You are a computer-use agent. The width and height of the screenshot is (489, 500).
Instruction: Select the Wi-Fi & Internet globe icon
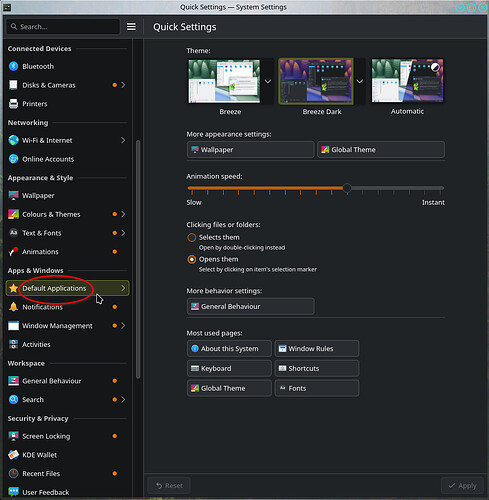pos(13,140)
